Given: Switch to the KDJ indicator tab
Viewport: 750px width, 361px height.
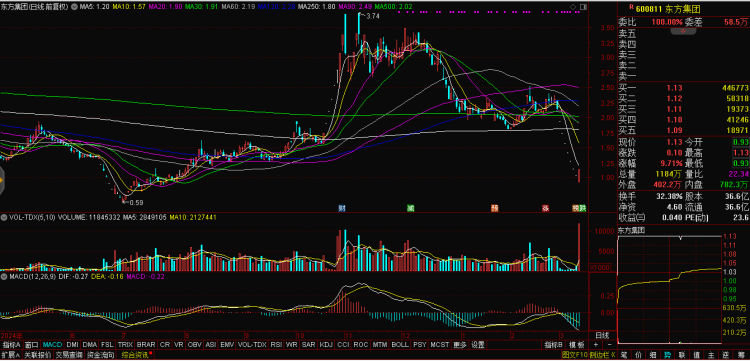Looking at the screenshot, I should point(326,345).
